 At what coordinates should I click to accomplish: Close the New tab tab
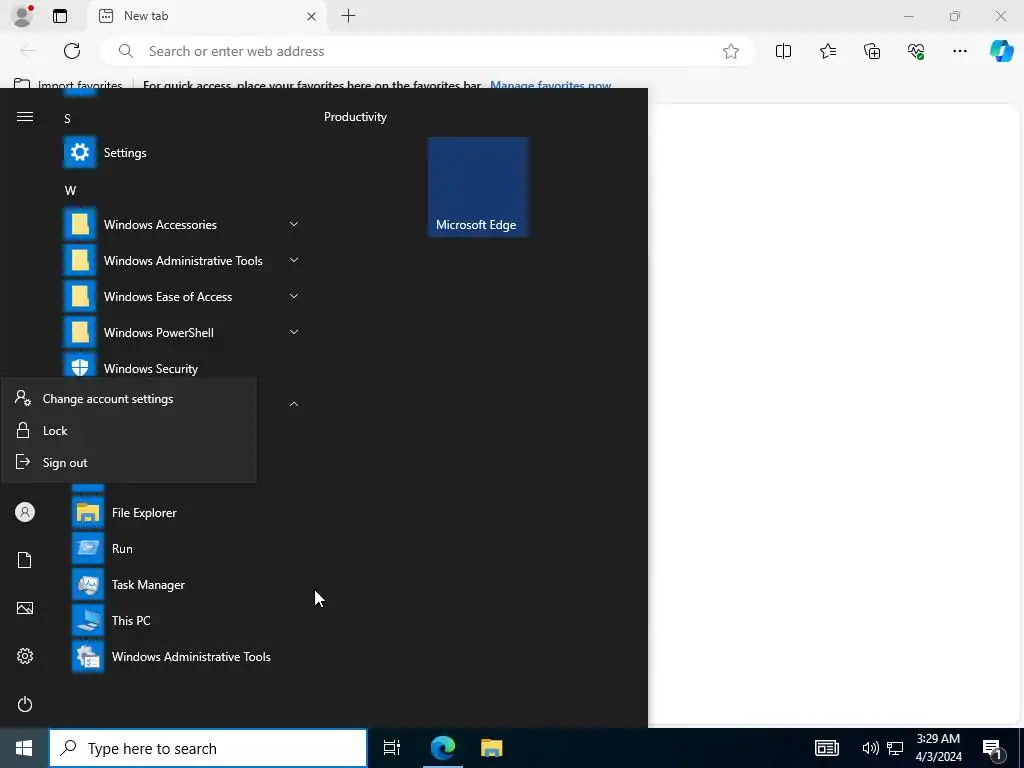[312, 16]
